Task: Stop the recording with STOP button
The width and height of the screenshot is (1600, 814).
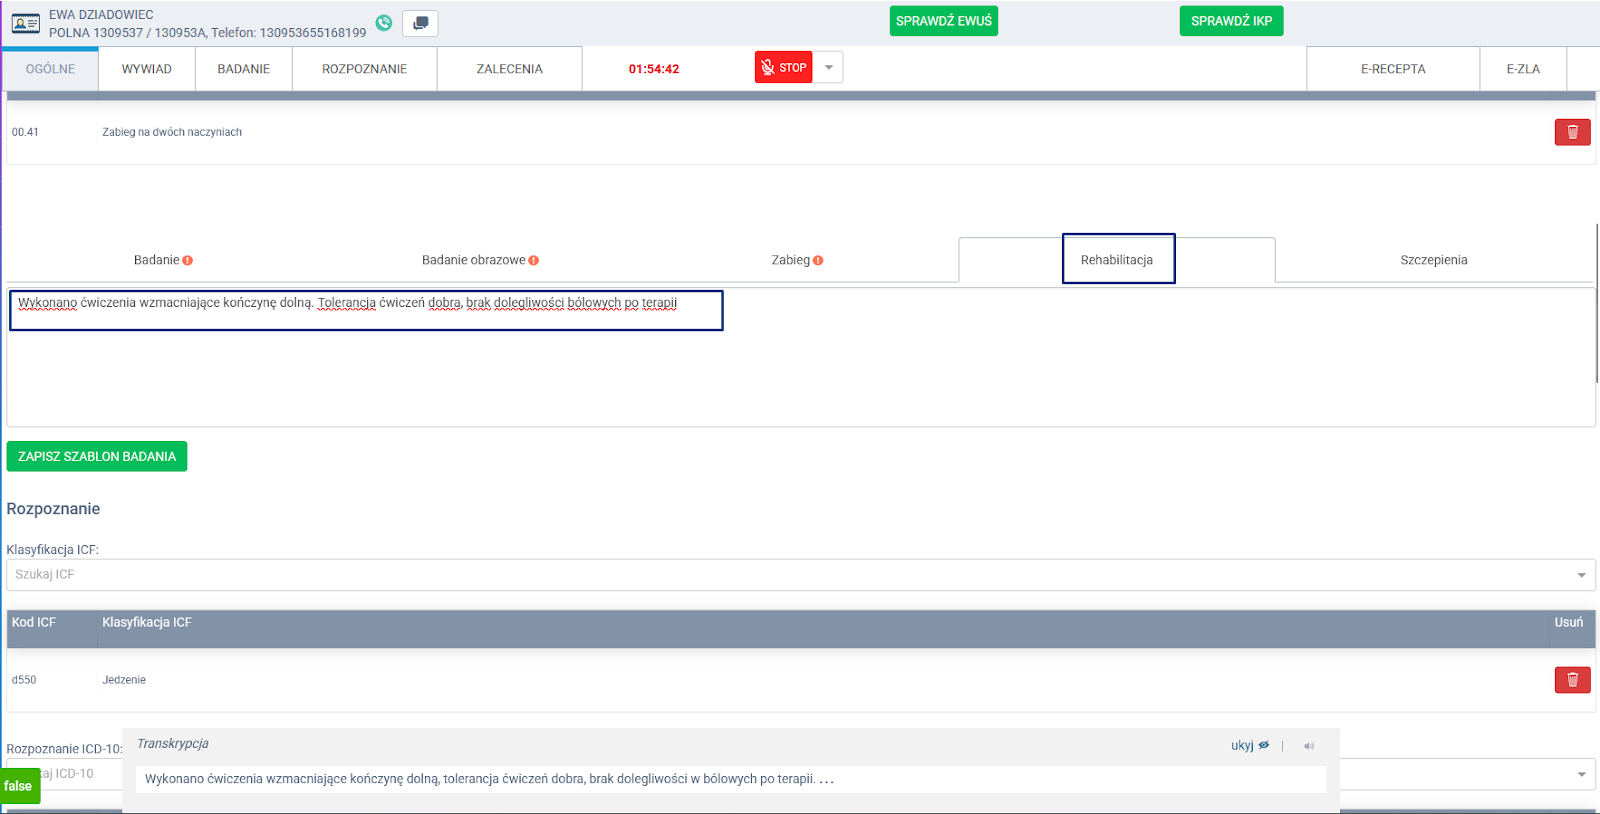Action: [783, 68]
